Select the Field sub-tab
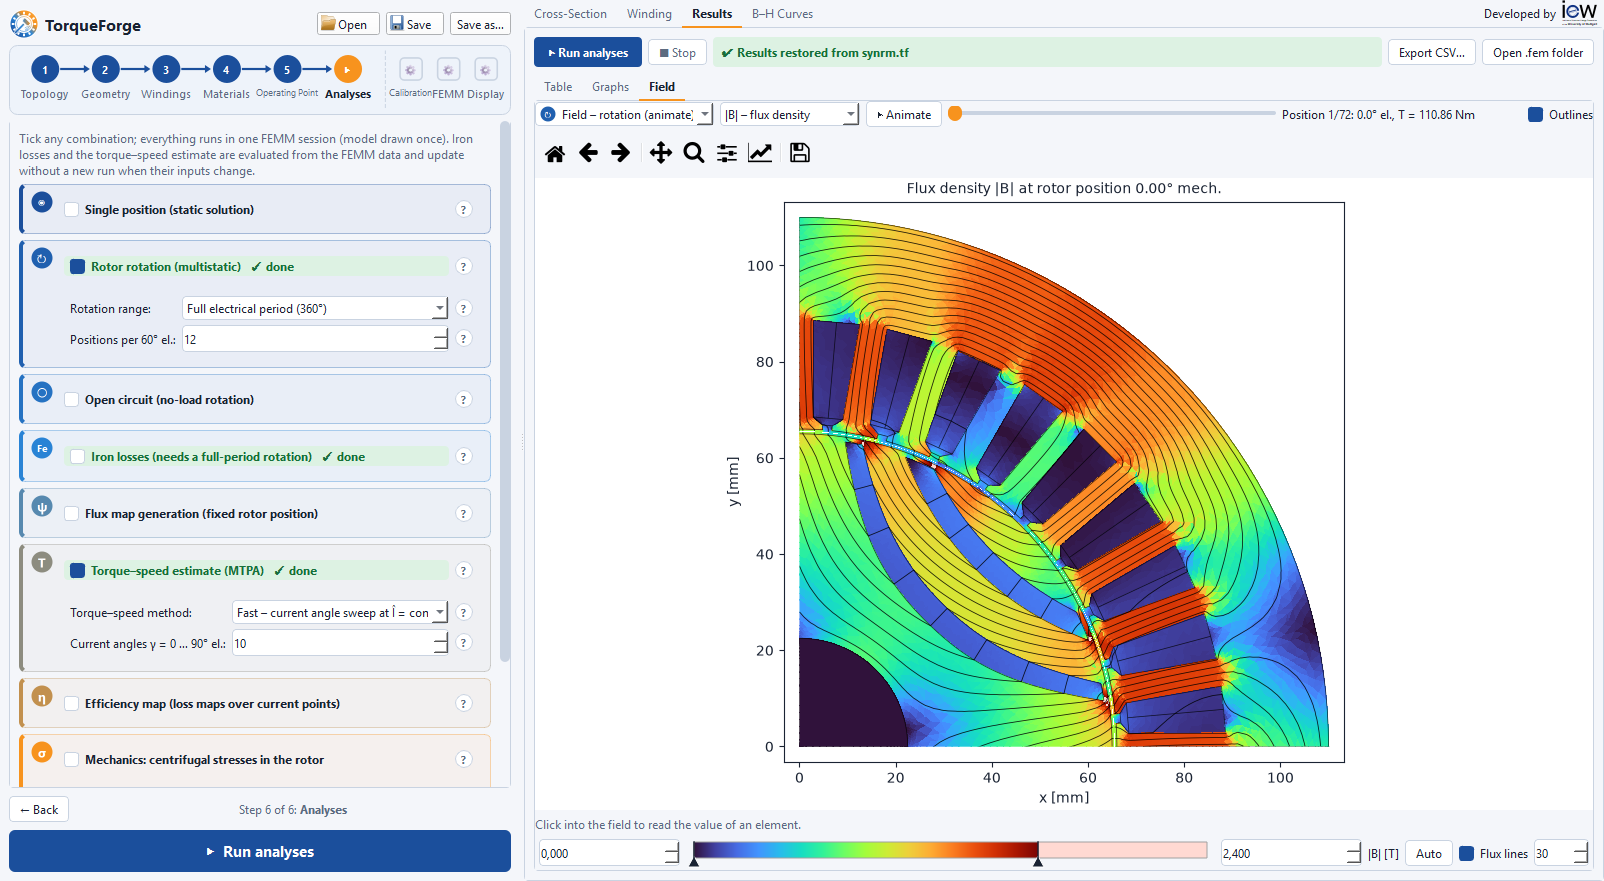1604x881 pixels. coord(662,87)
